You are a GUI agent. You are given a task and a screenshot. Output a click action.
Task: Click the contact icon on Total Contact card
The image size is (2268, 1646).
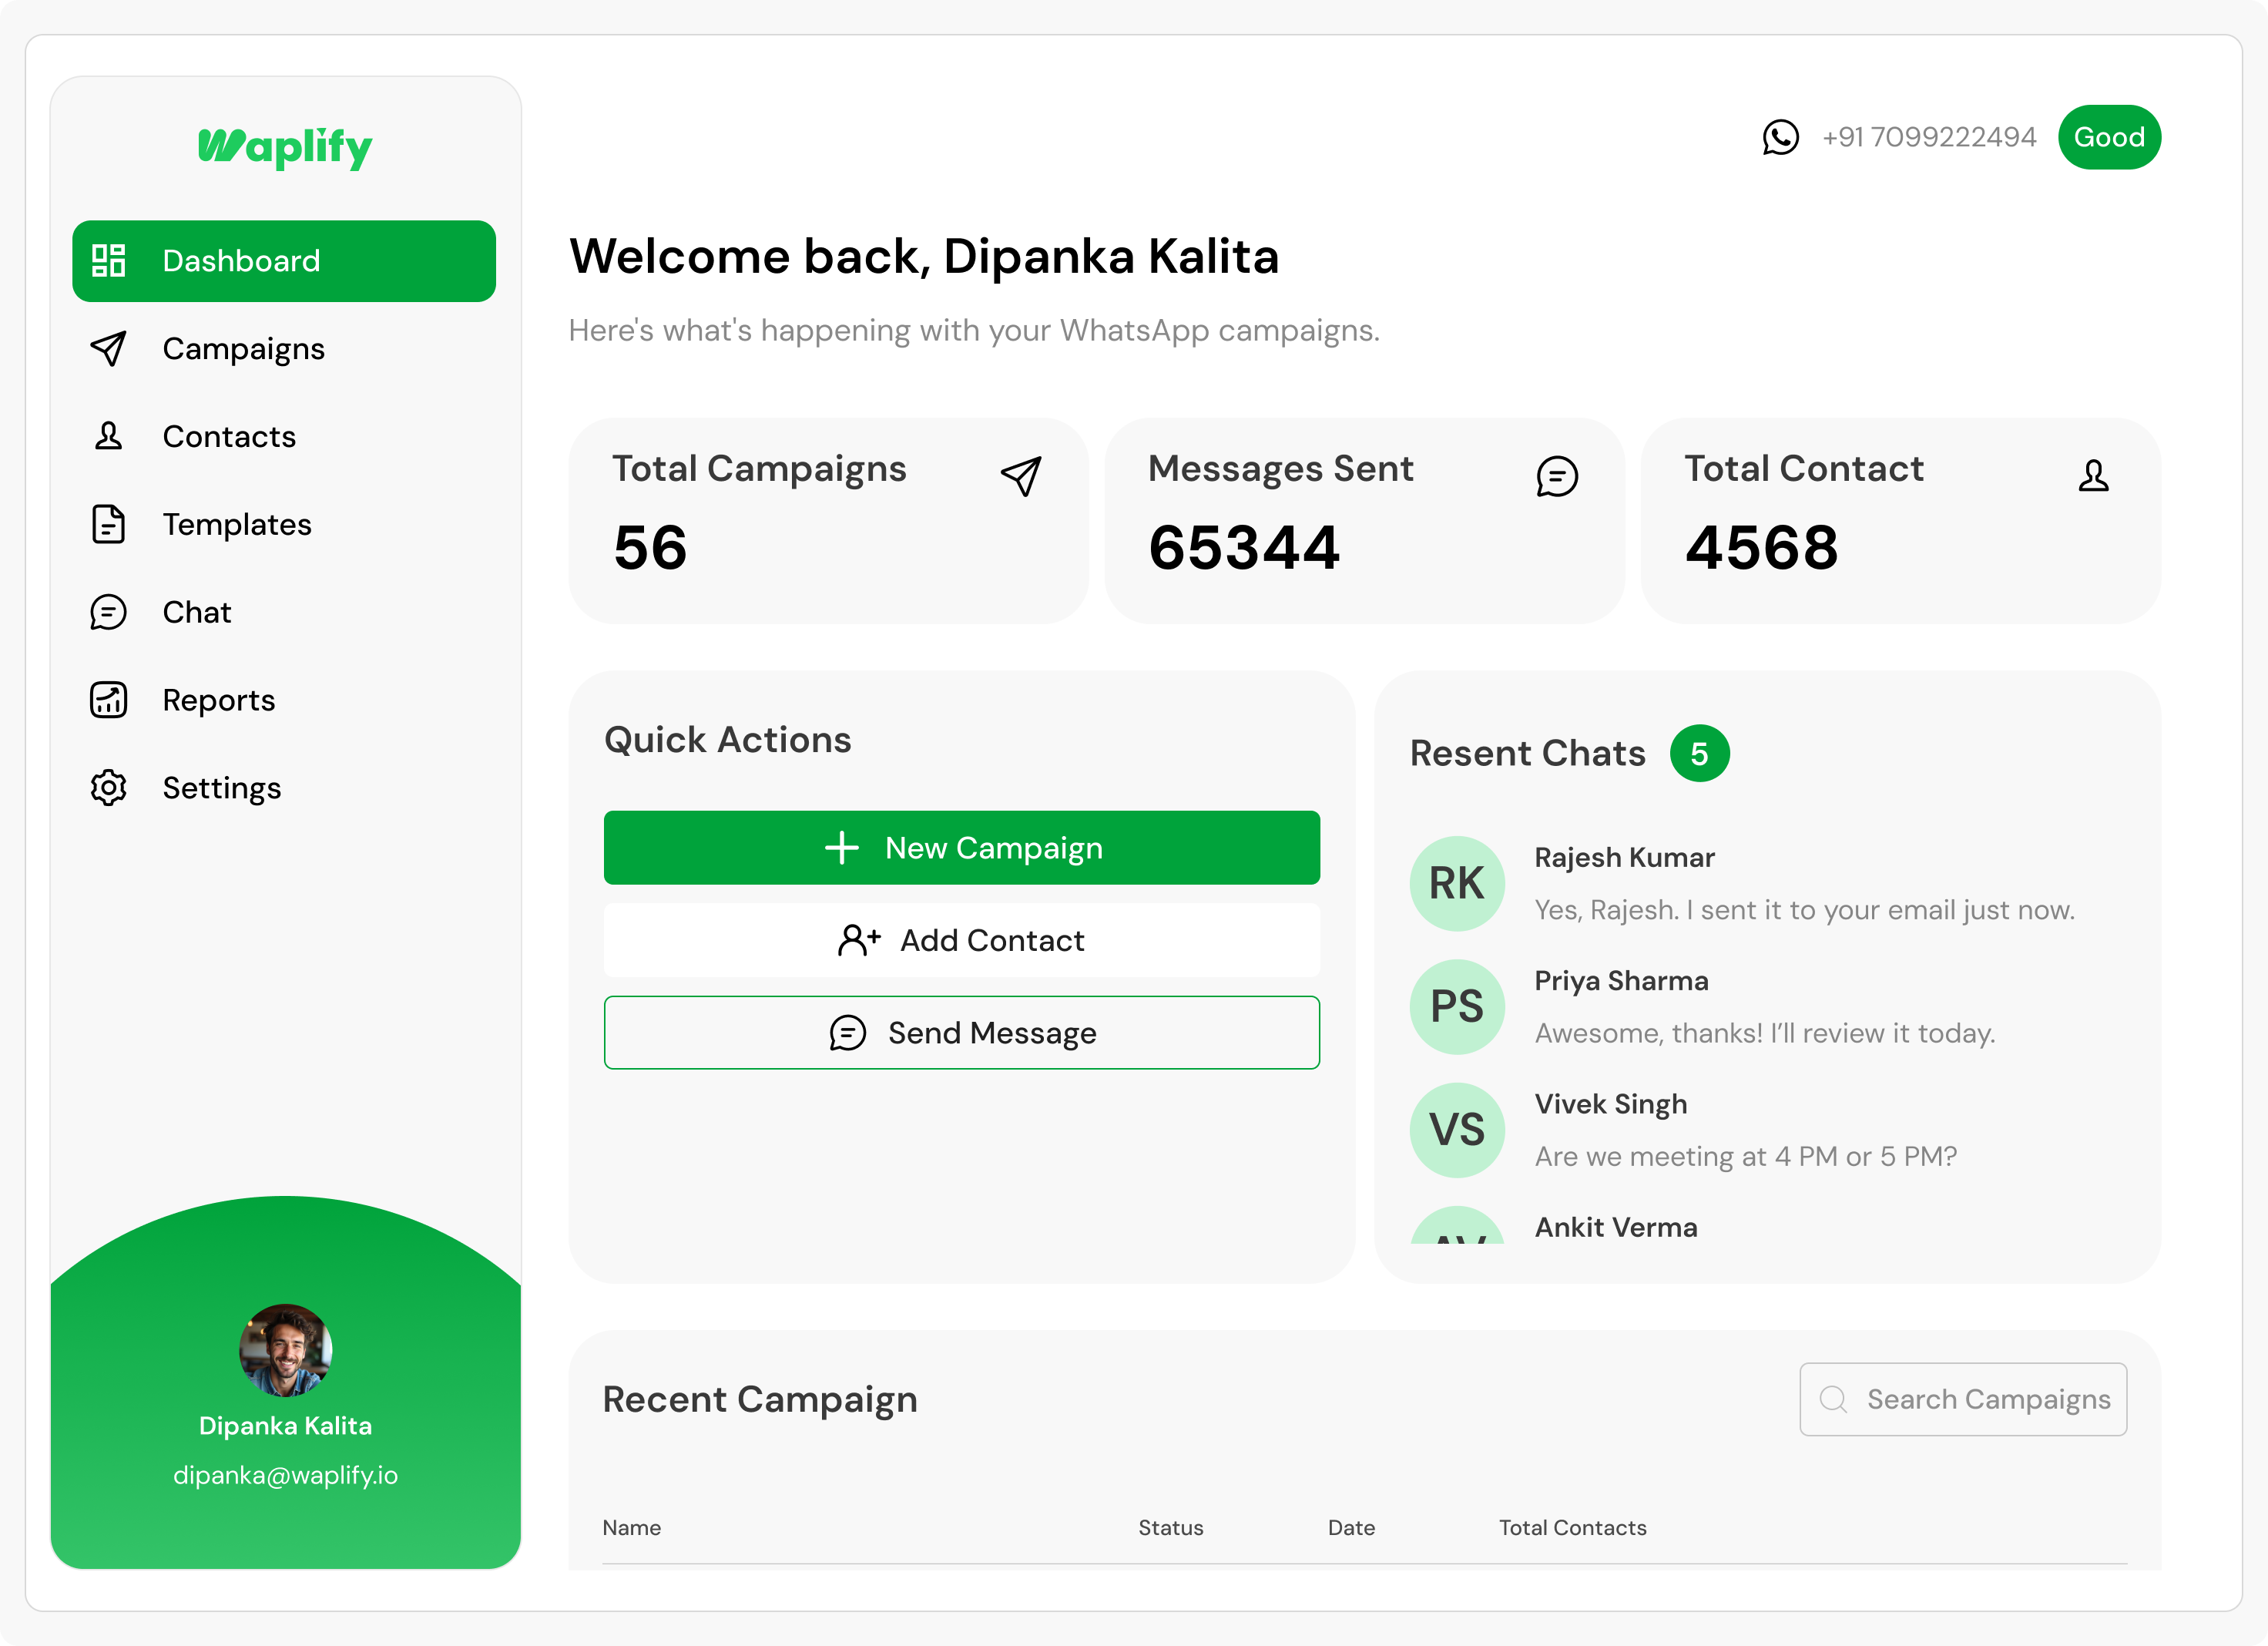[2093, 477]
